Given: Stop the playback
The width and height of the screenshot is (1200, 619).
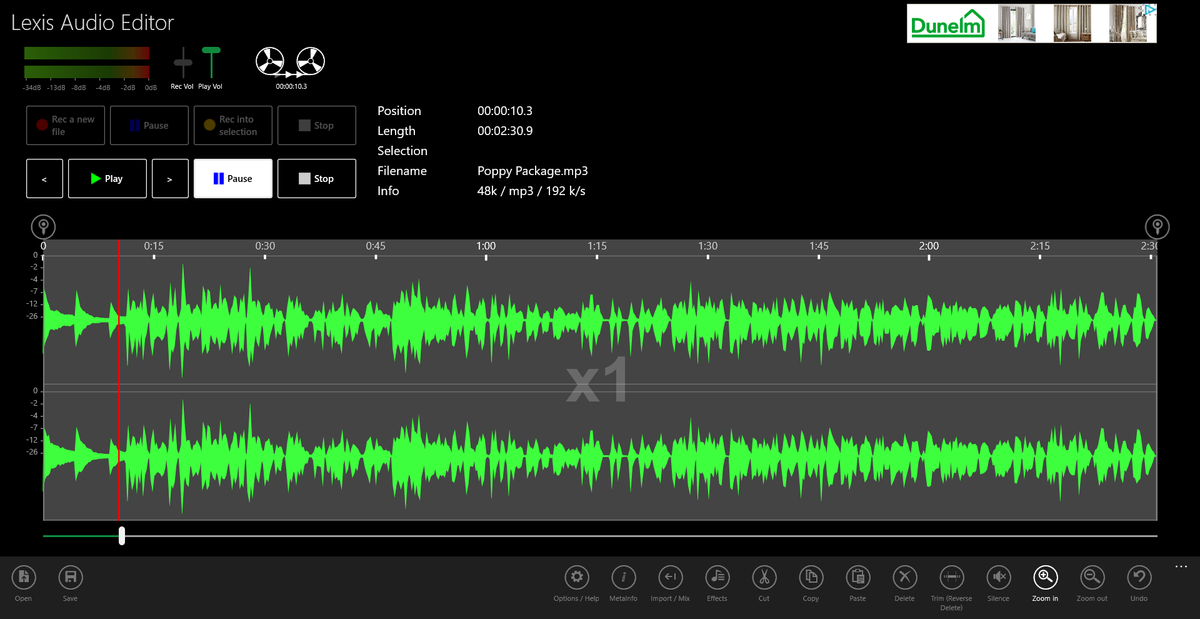Looking at the screenshot, I should pyautogui.click(x=317, y=178).
